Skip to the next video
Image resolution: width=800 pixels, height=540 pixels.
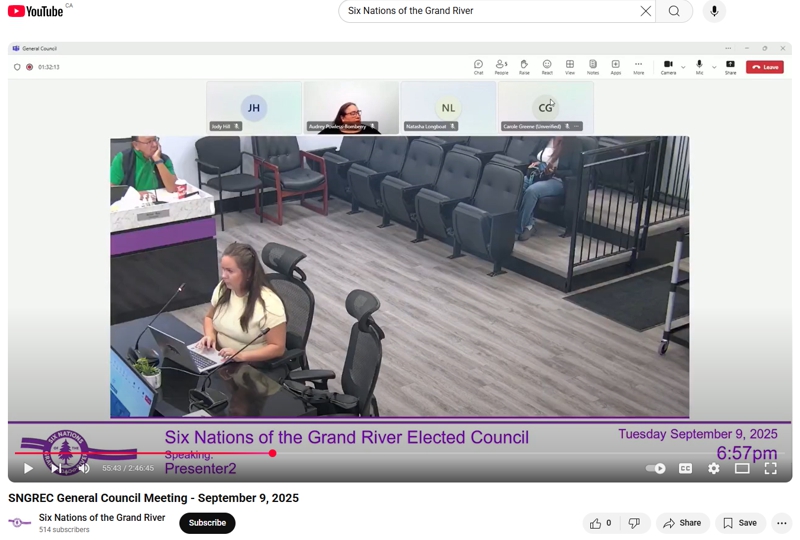56,468
